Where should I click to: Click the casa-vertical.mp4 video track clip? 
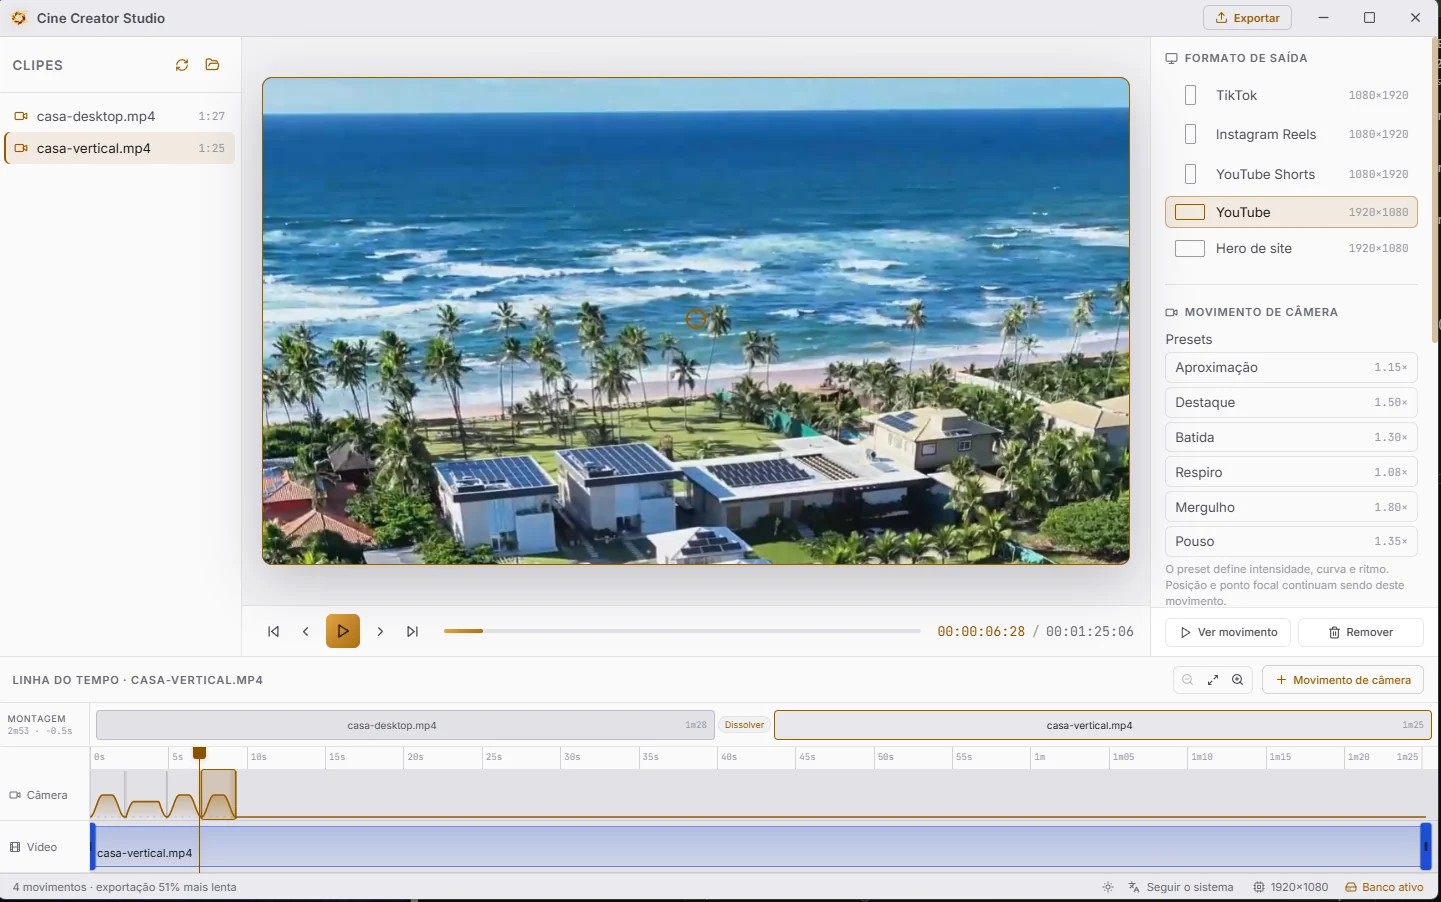[760, 847]
